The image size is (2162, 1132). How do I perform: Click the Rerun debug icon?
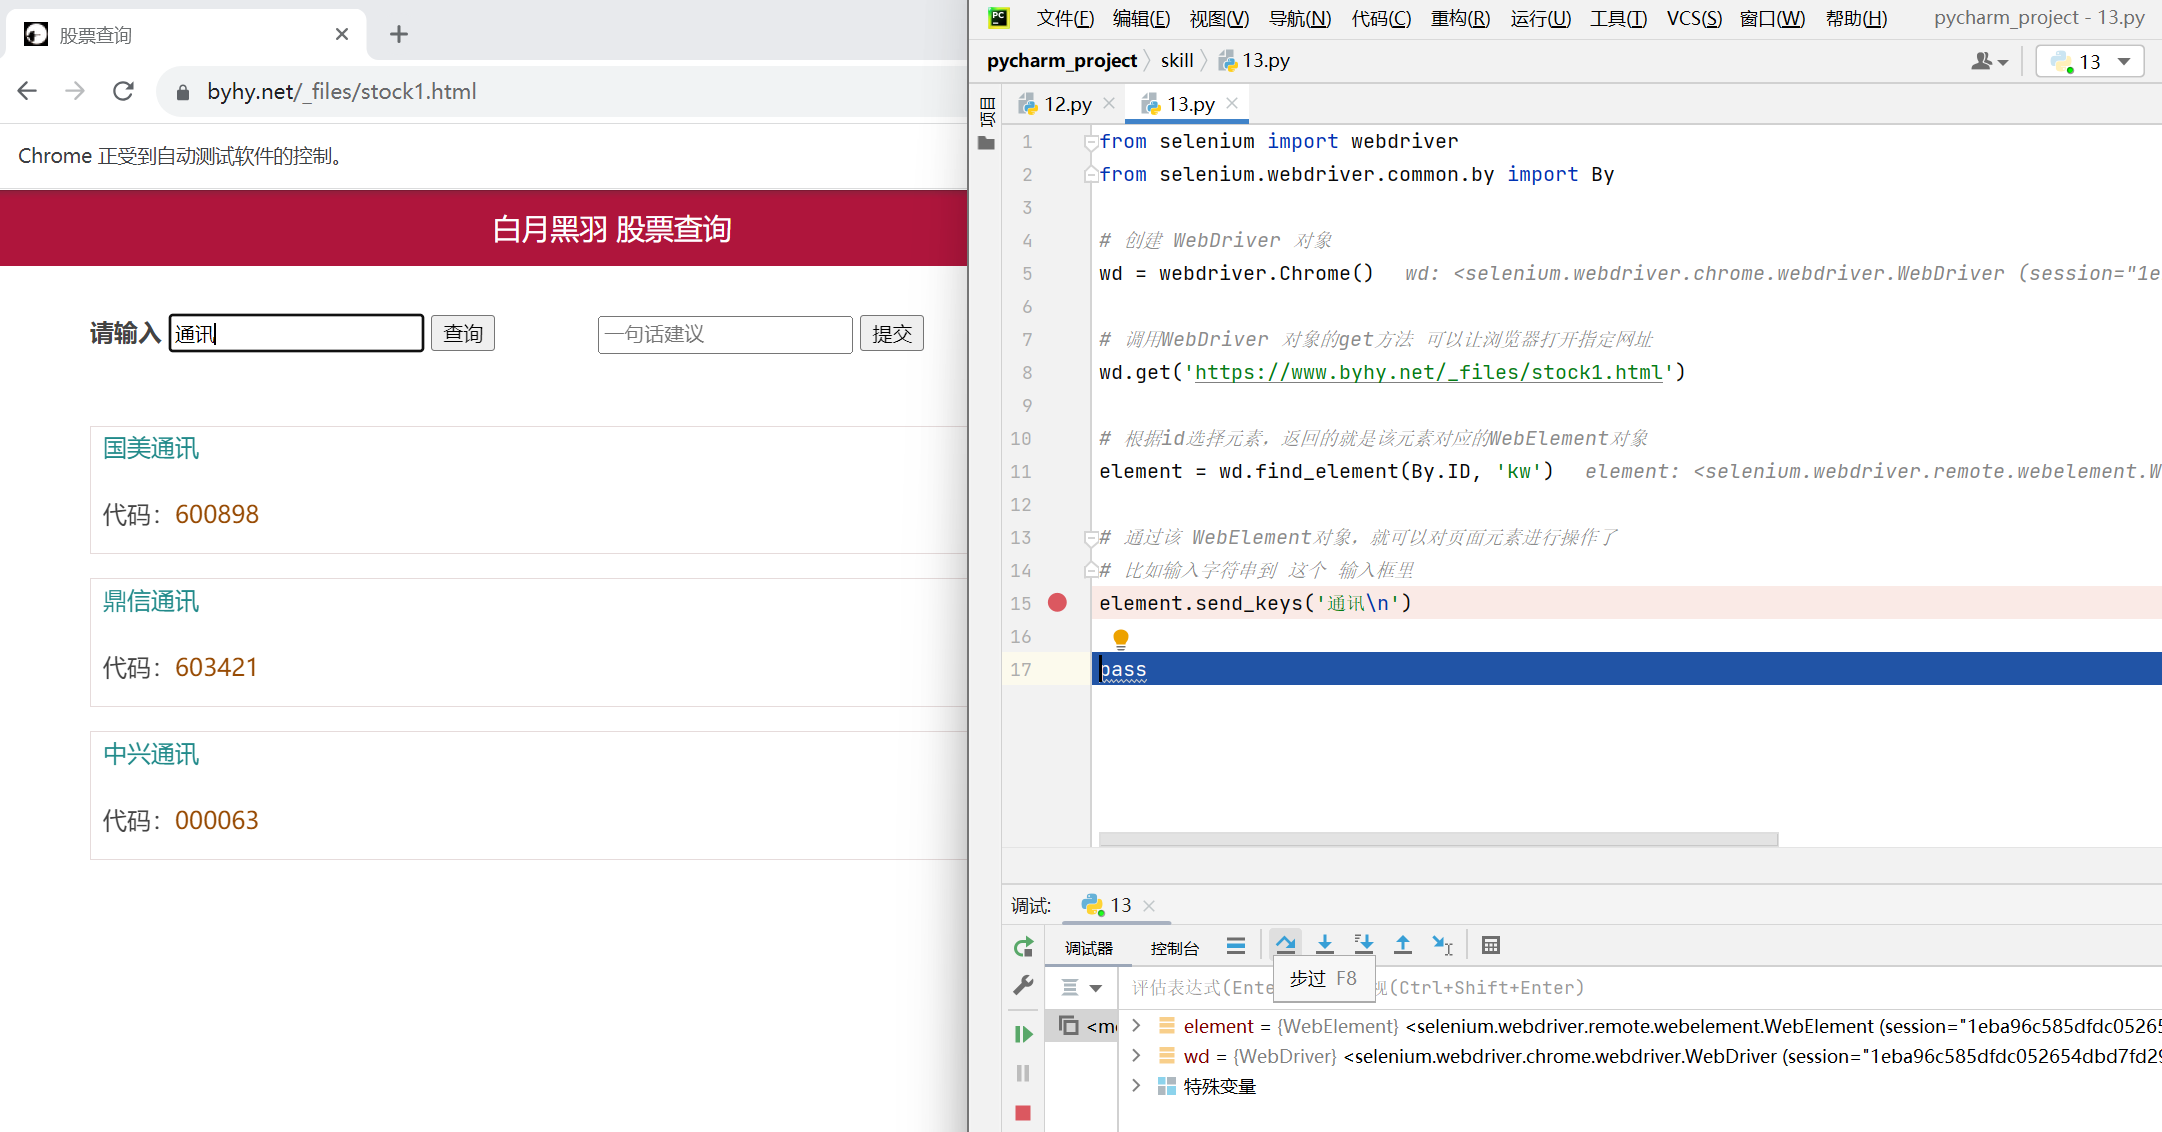coord(1023,947)
